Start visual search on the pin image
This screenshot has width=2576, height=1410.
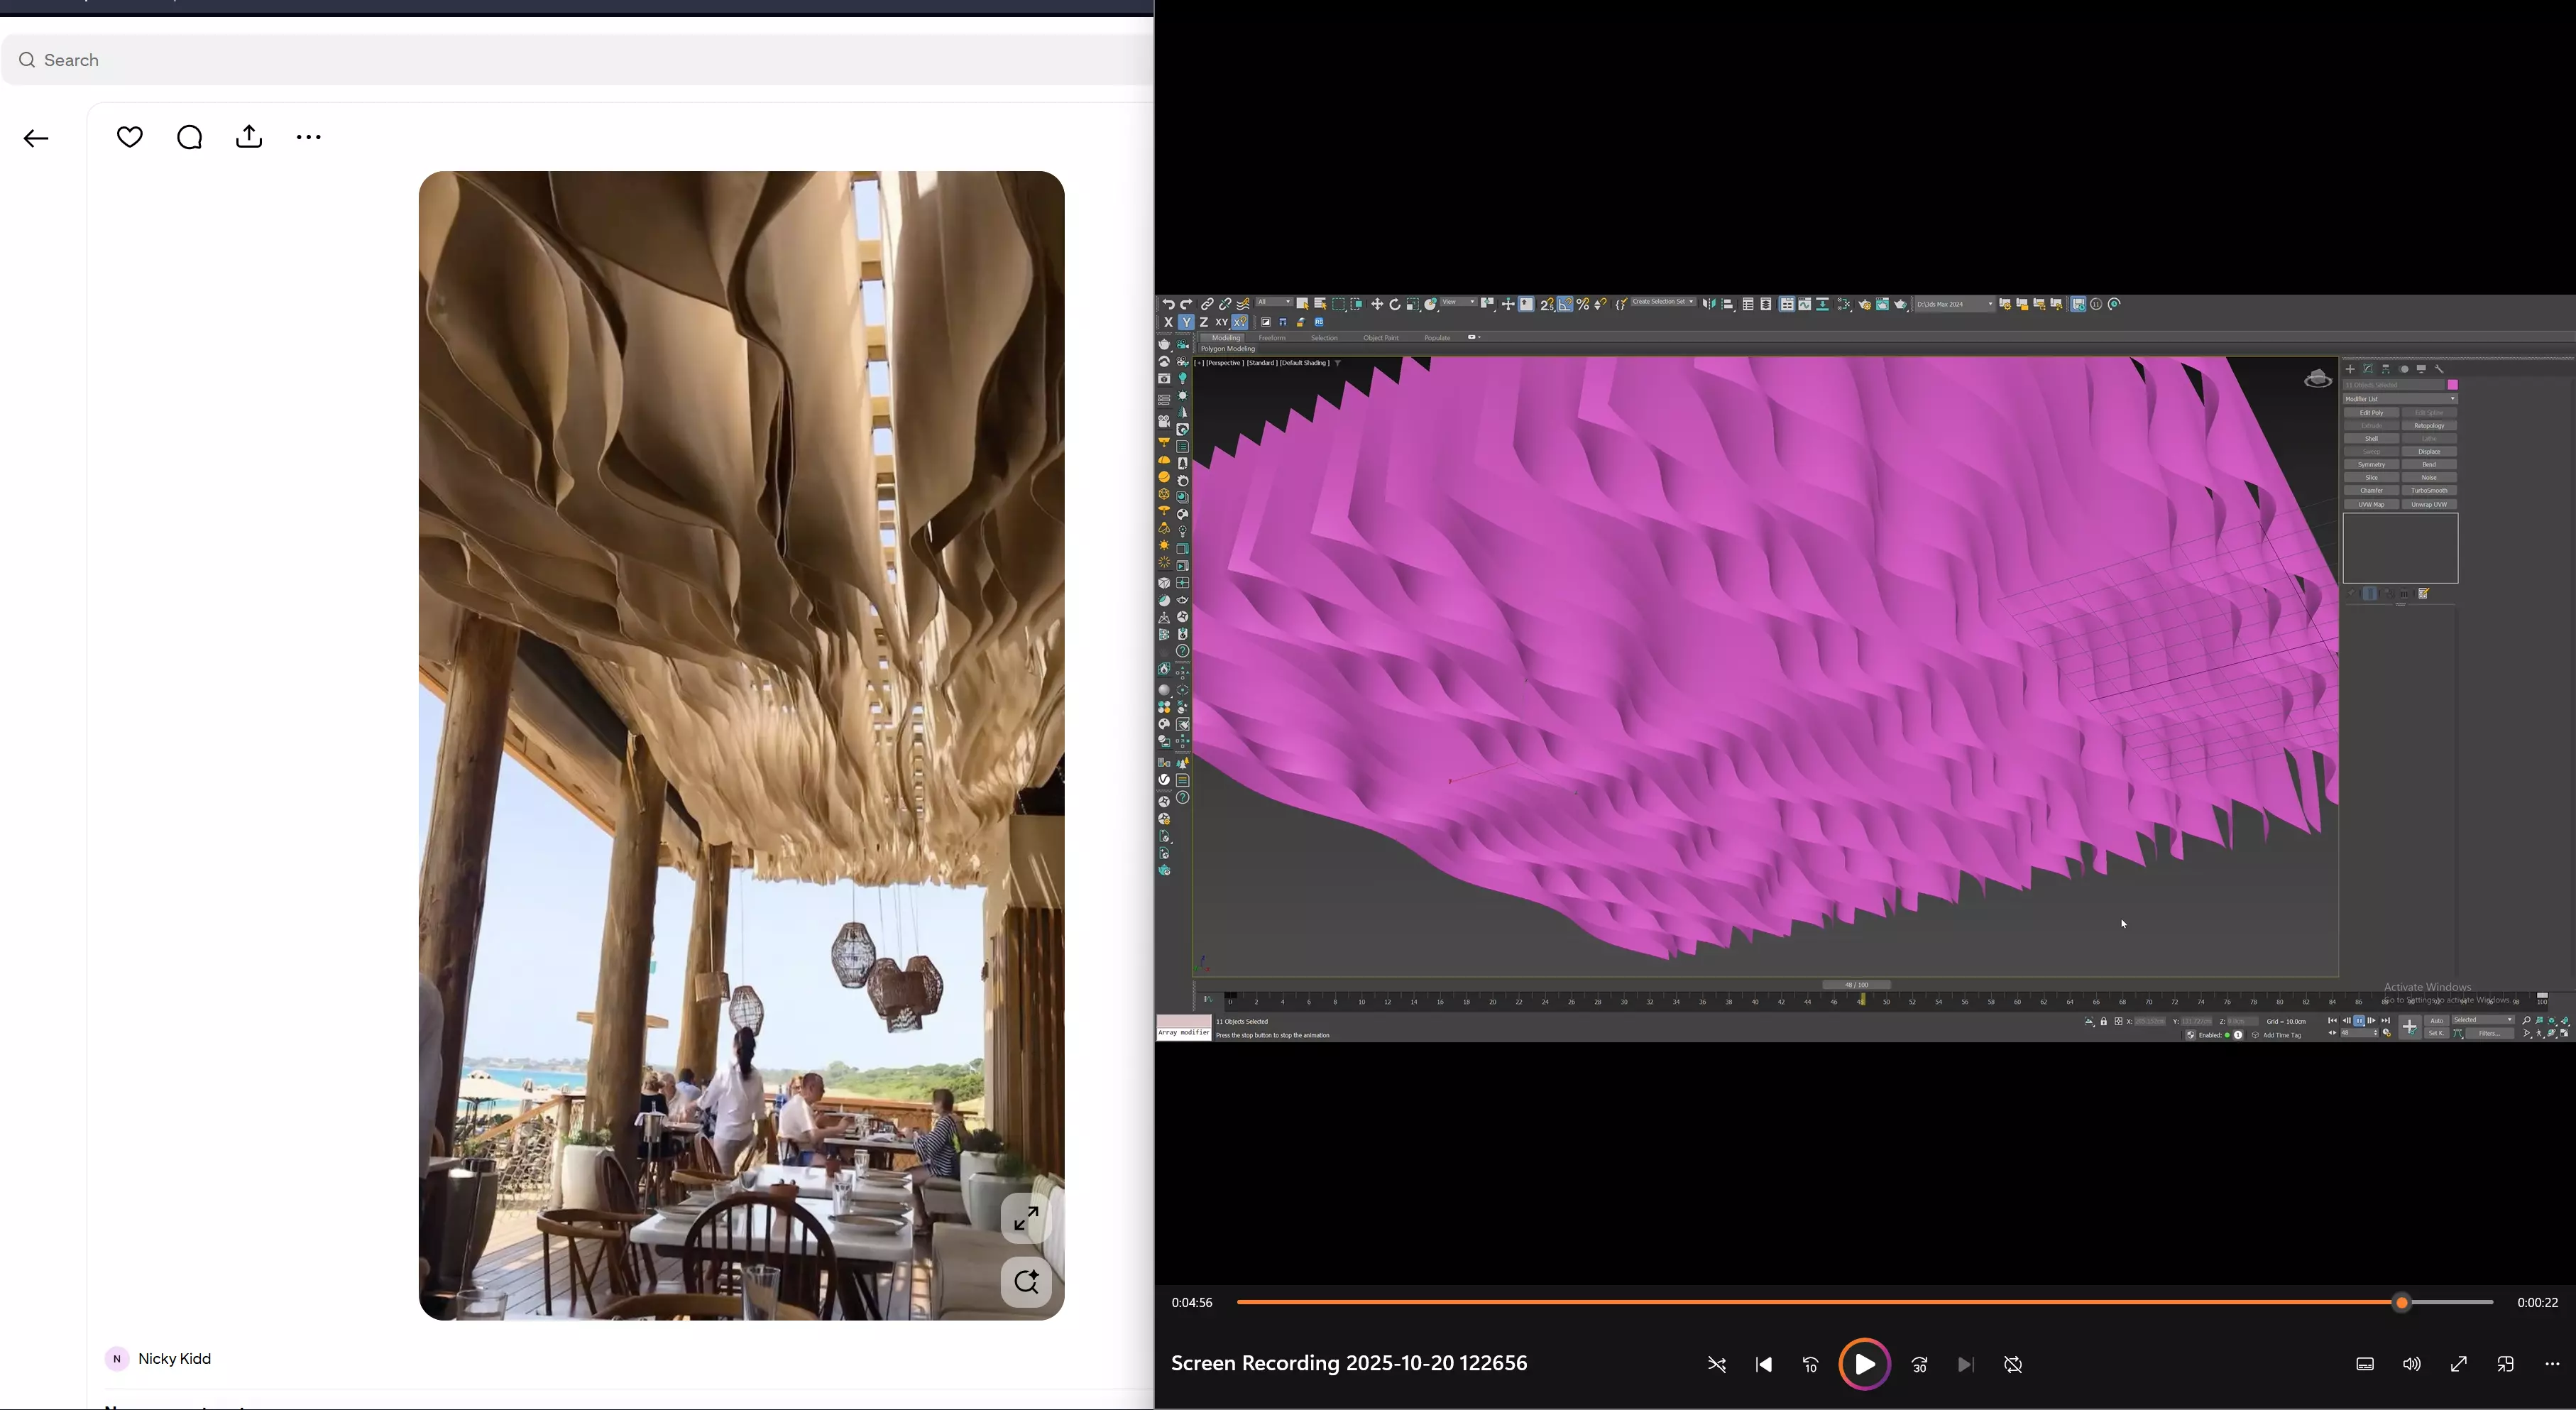1026,1282
